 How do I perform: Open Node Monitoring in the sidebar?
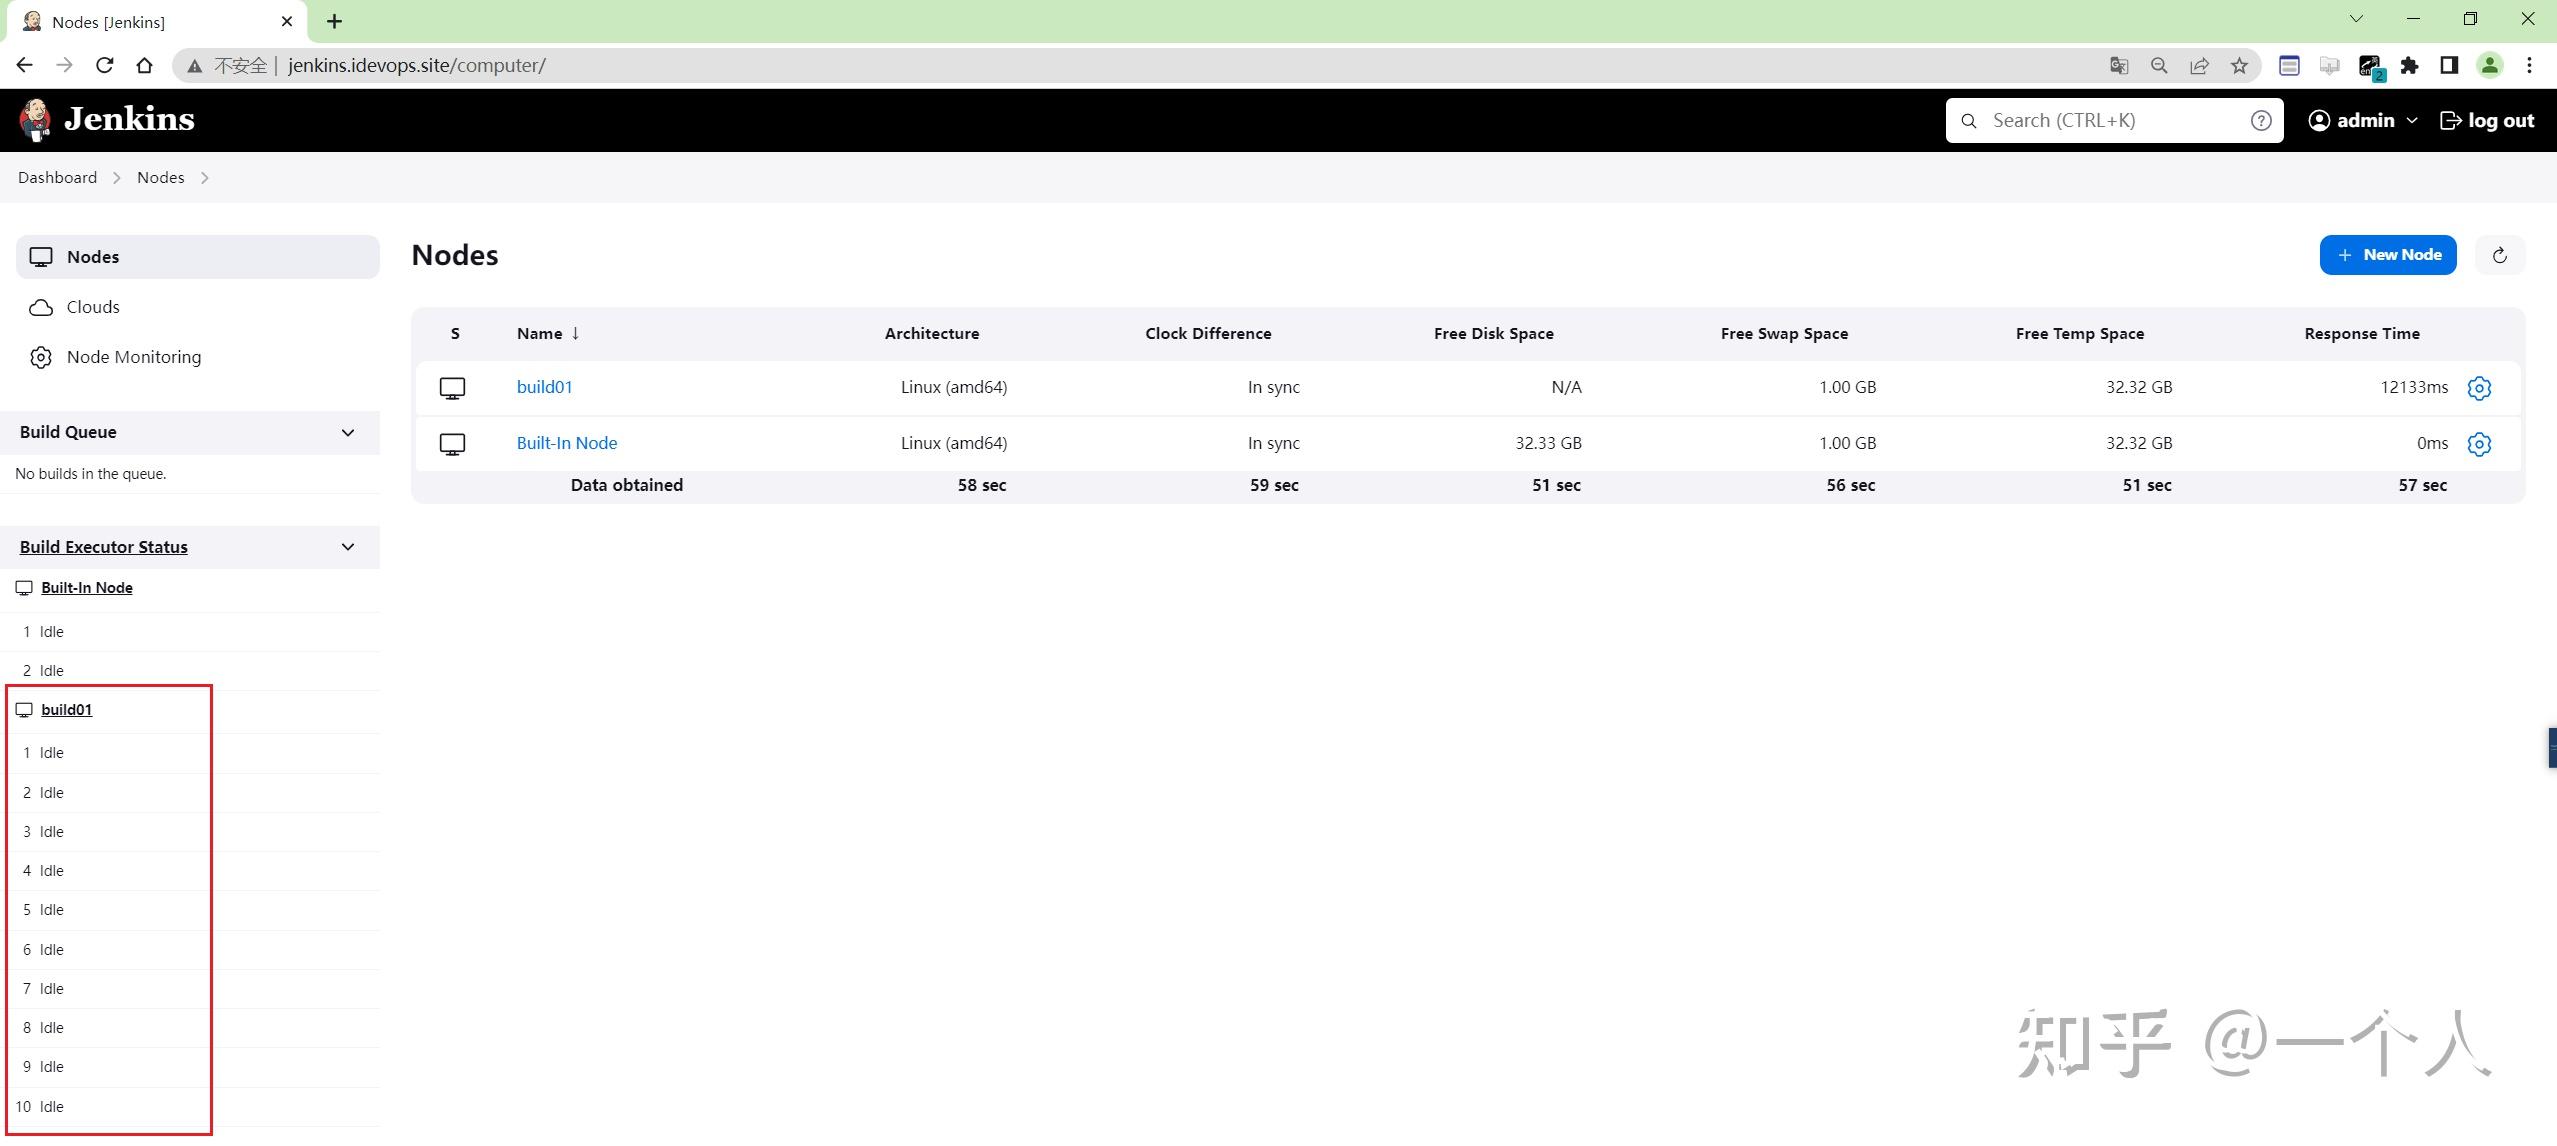click(x=133, y=357)
